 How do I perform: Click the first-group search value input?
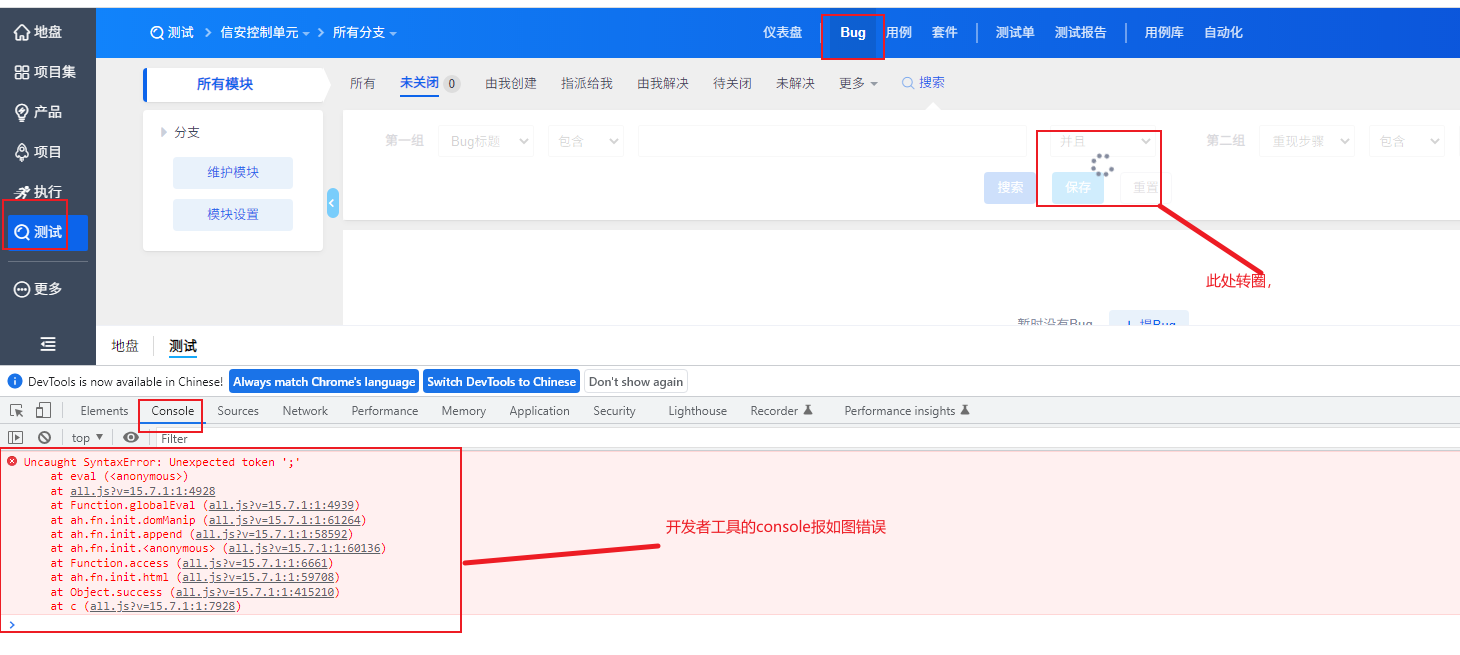click(x=832, y=141)
